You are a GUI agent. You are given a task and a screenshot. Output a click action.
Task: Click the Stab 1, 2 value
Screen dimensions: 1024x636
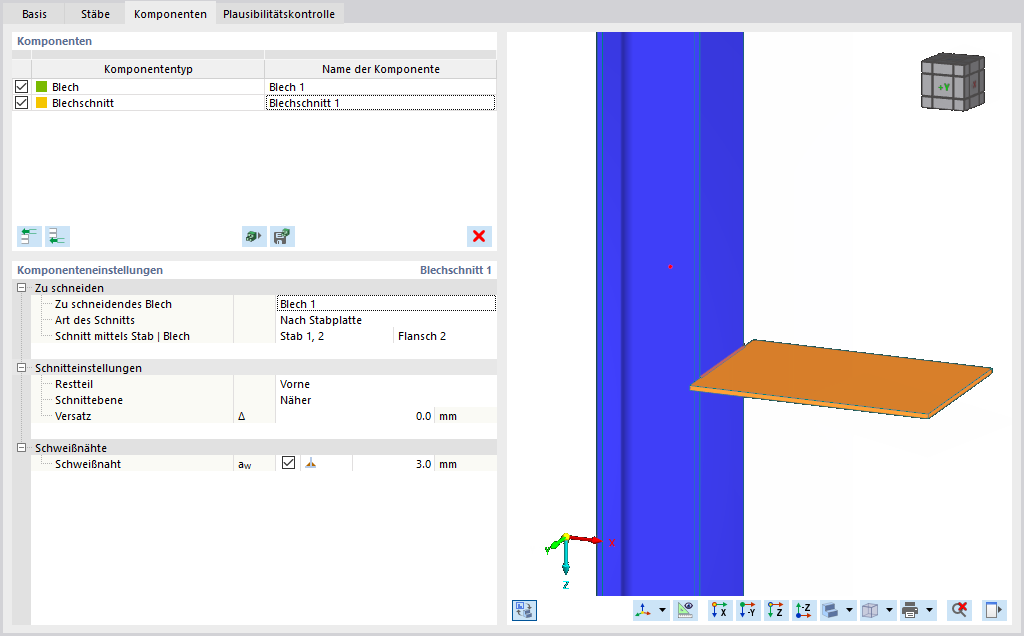(x=334, y=336)
